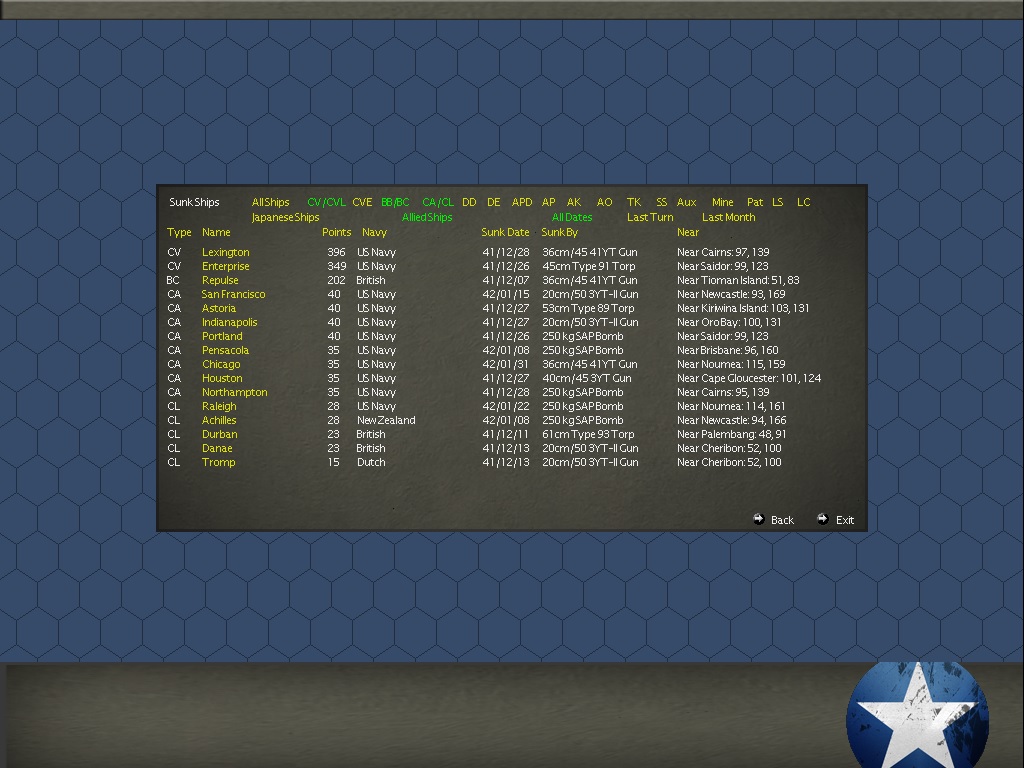Open the Northampton ship entry

234,392
